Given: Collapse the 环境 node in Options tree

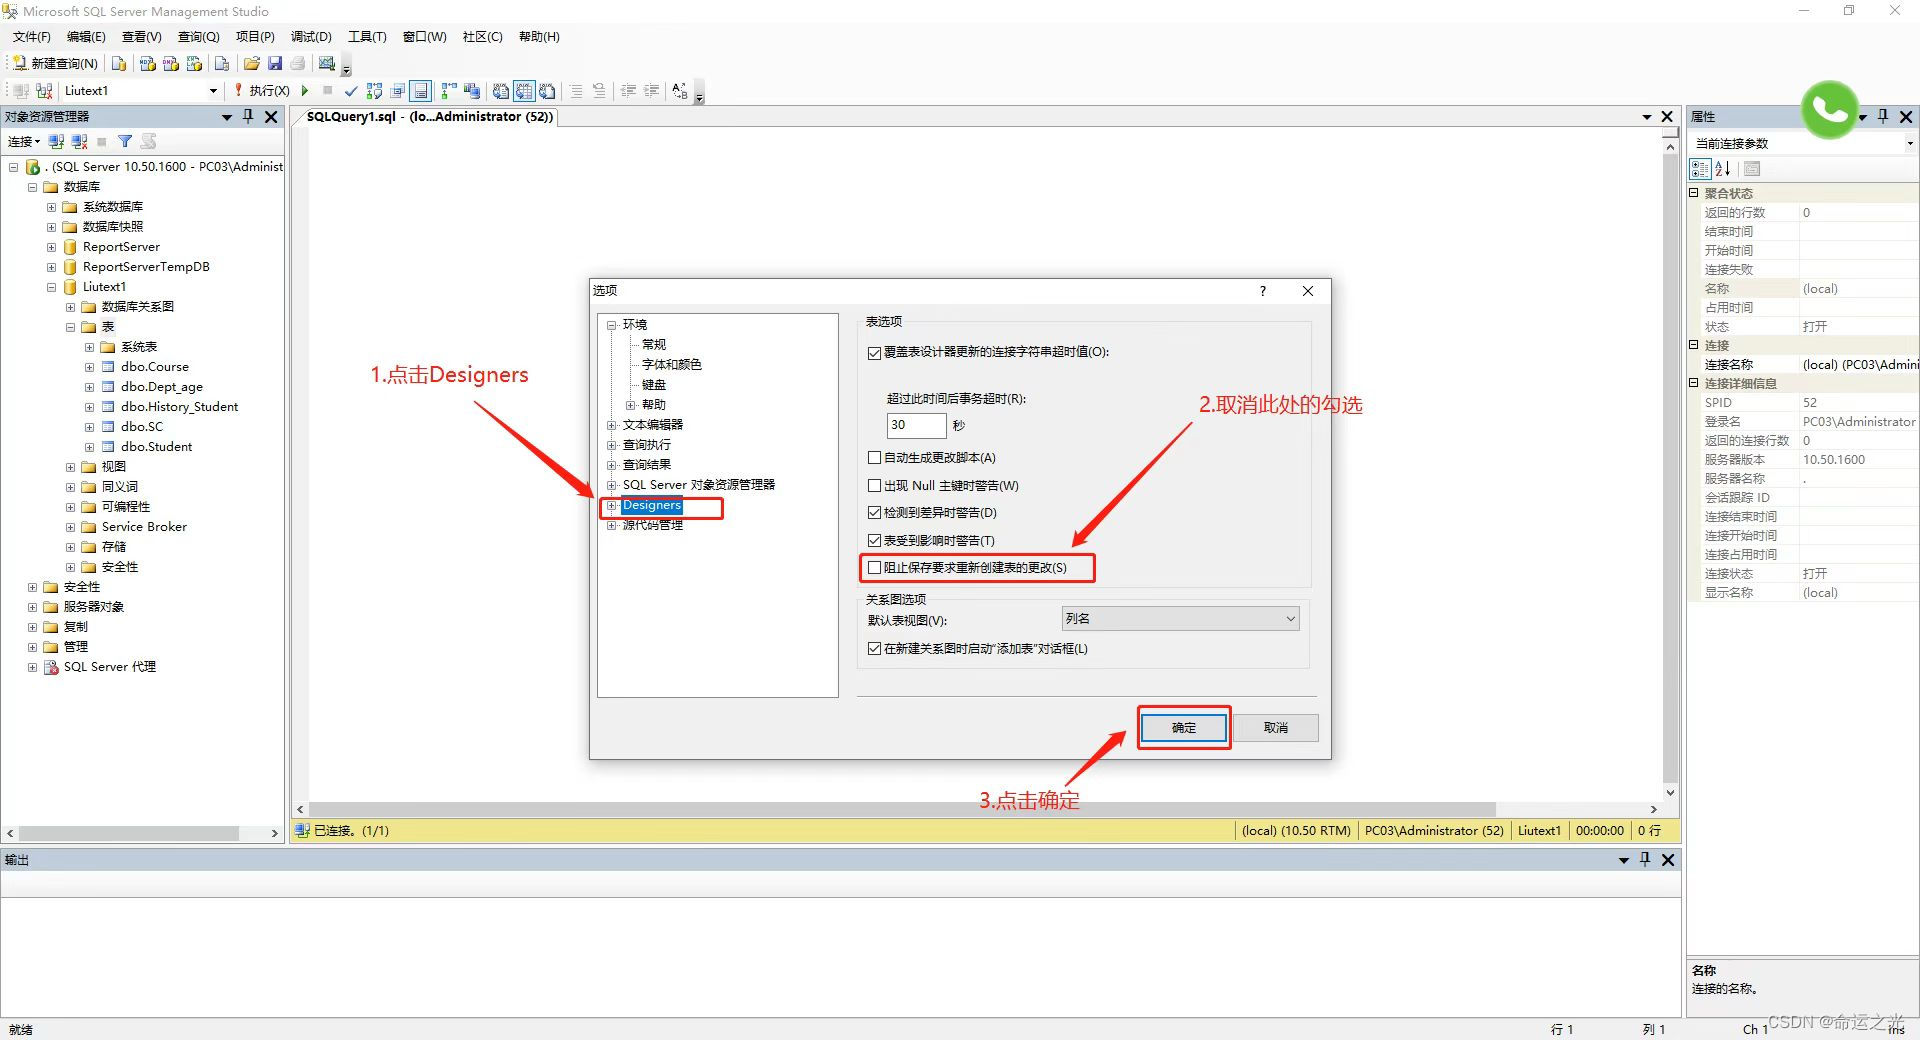Looking at the screenshot, I should click(612, 325).
